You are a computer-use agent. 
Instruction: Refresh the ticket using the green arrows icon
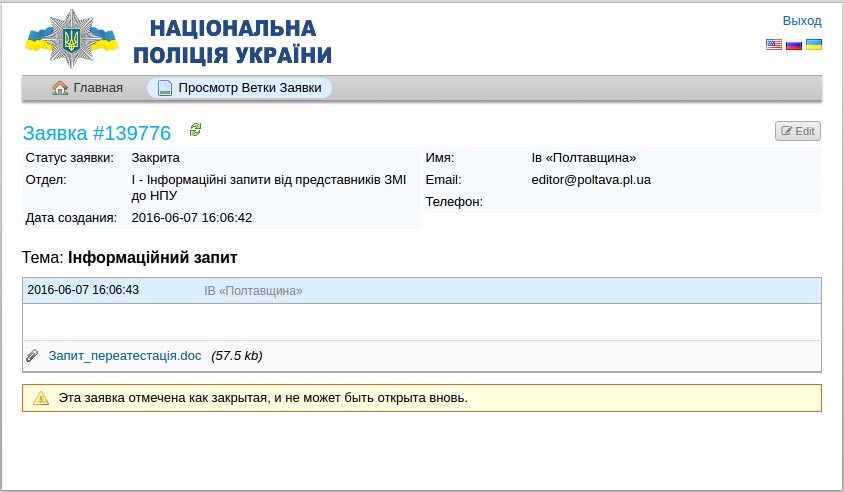pos(195,130)
